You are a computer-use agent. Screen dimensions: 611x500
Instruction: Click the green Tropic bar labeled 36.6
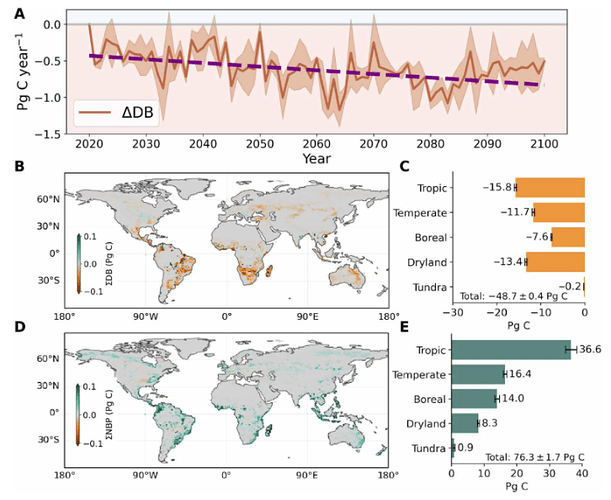click(x=510, y=348)
